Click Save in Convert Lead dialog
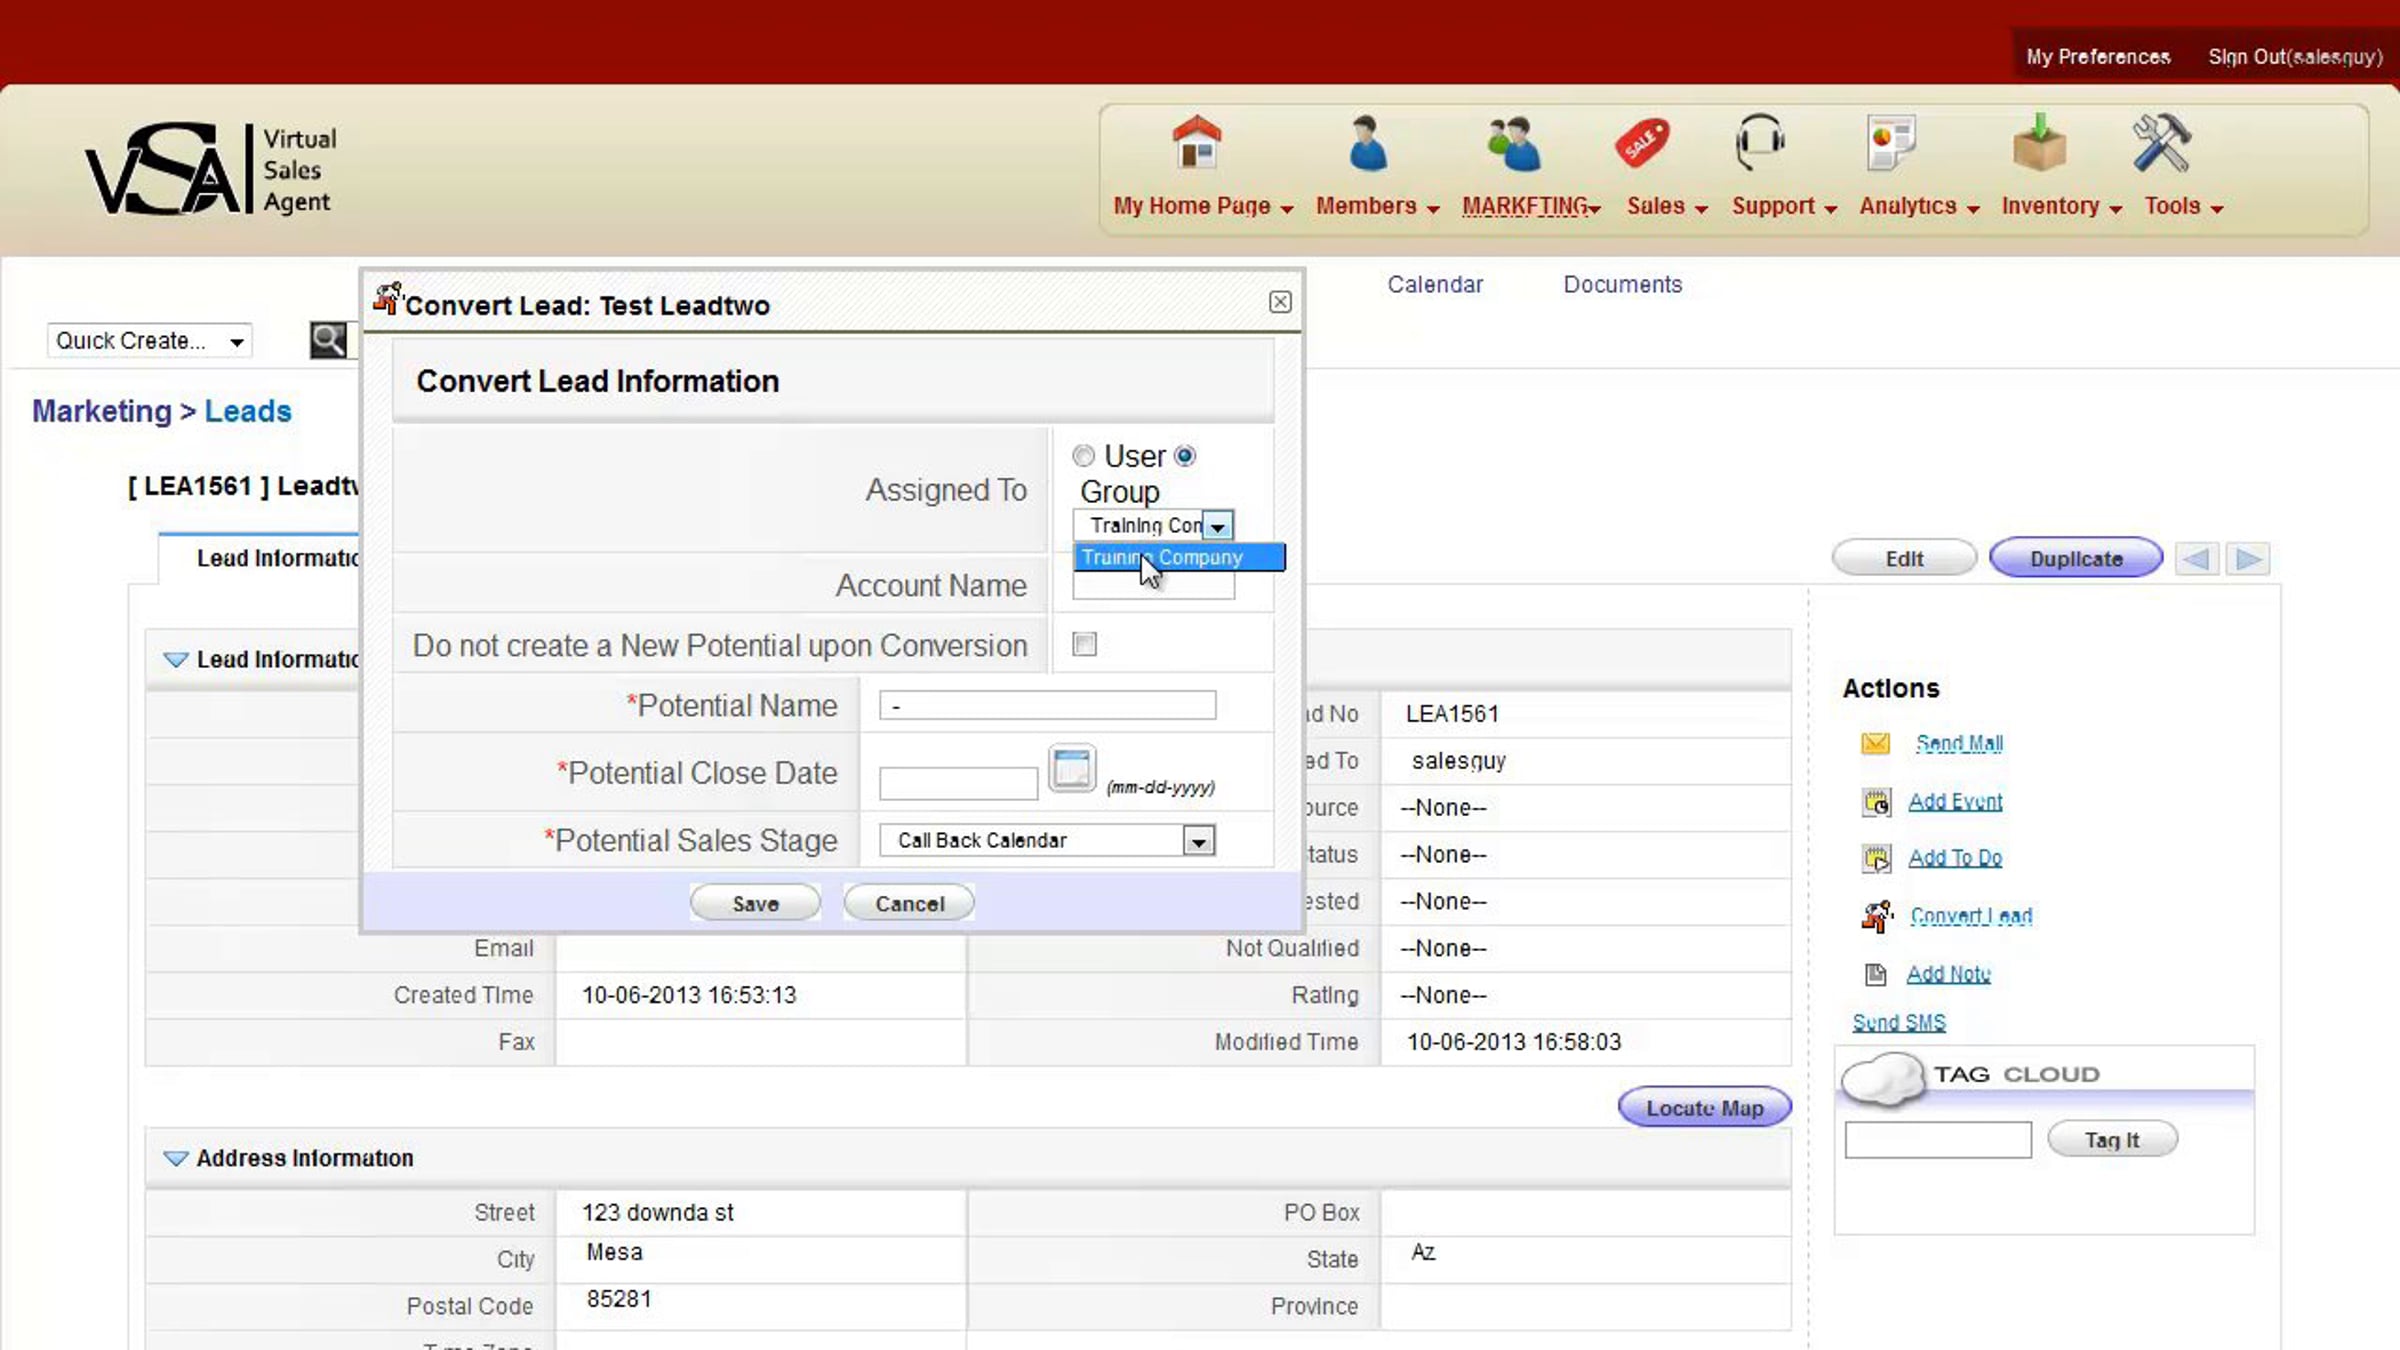Screen dimensions: 2400x1350 coord(755,903)
